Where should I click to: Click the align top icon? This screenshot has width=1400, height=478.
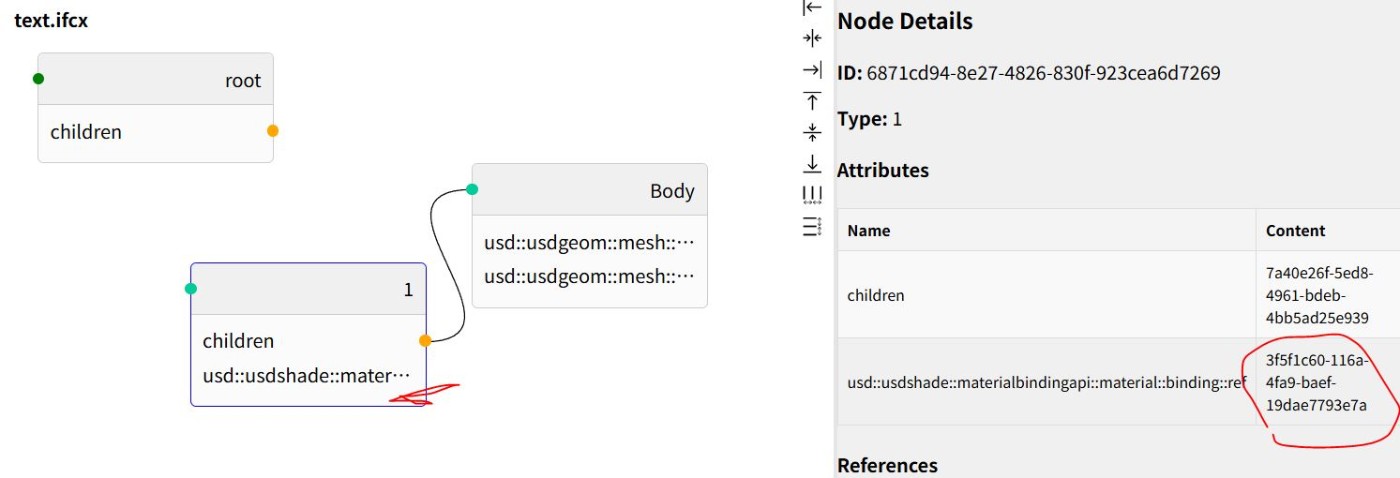pyautogui.click(x=812, y=100)
